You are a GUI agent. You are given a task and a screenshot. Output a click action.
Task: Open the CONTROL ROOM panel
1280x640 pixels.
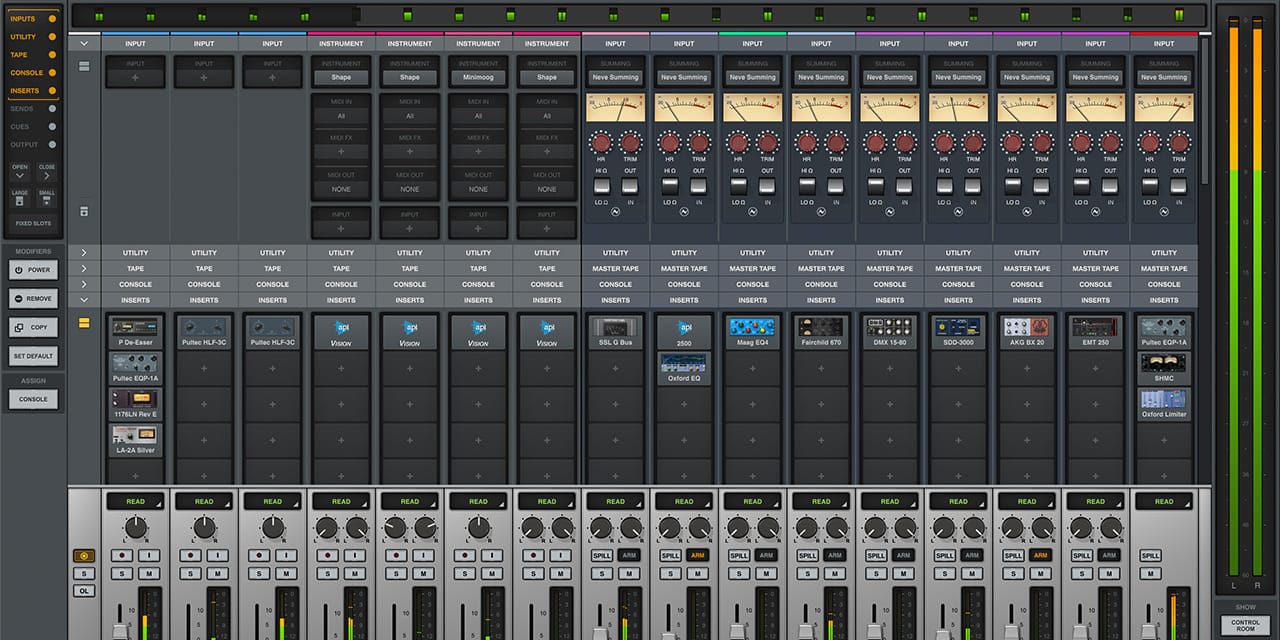click(x=1246, y=625)
